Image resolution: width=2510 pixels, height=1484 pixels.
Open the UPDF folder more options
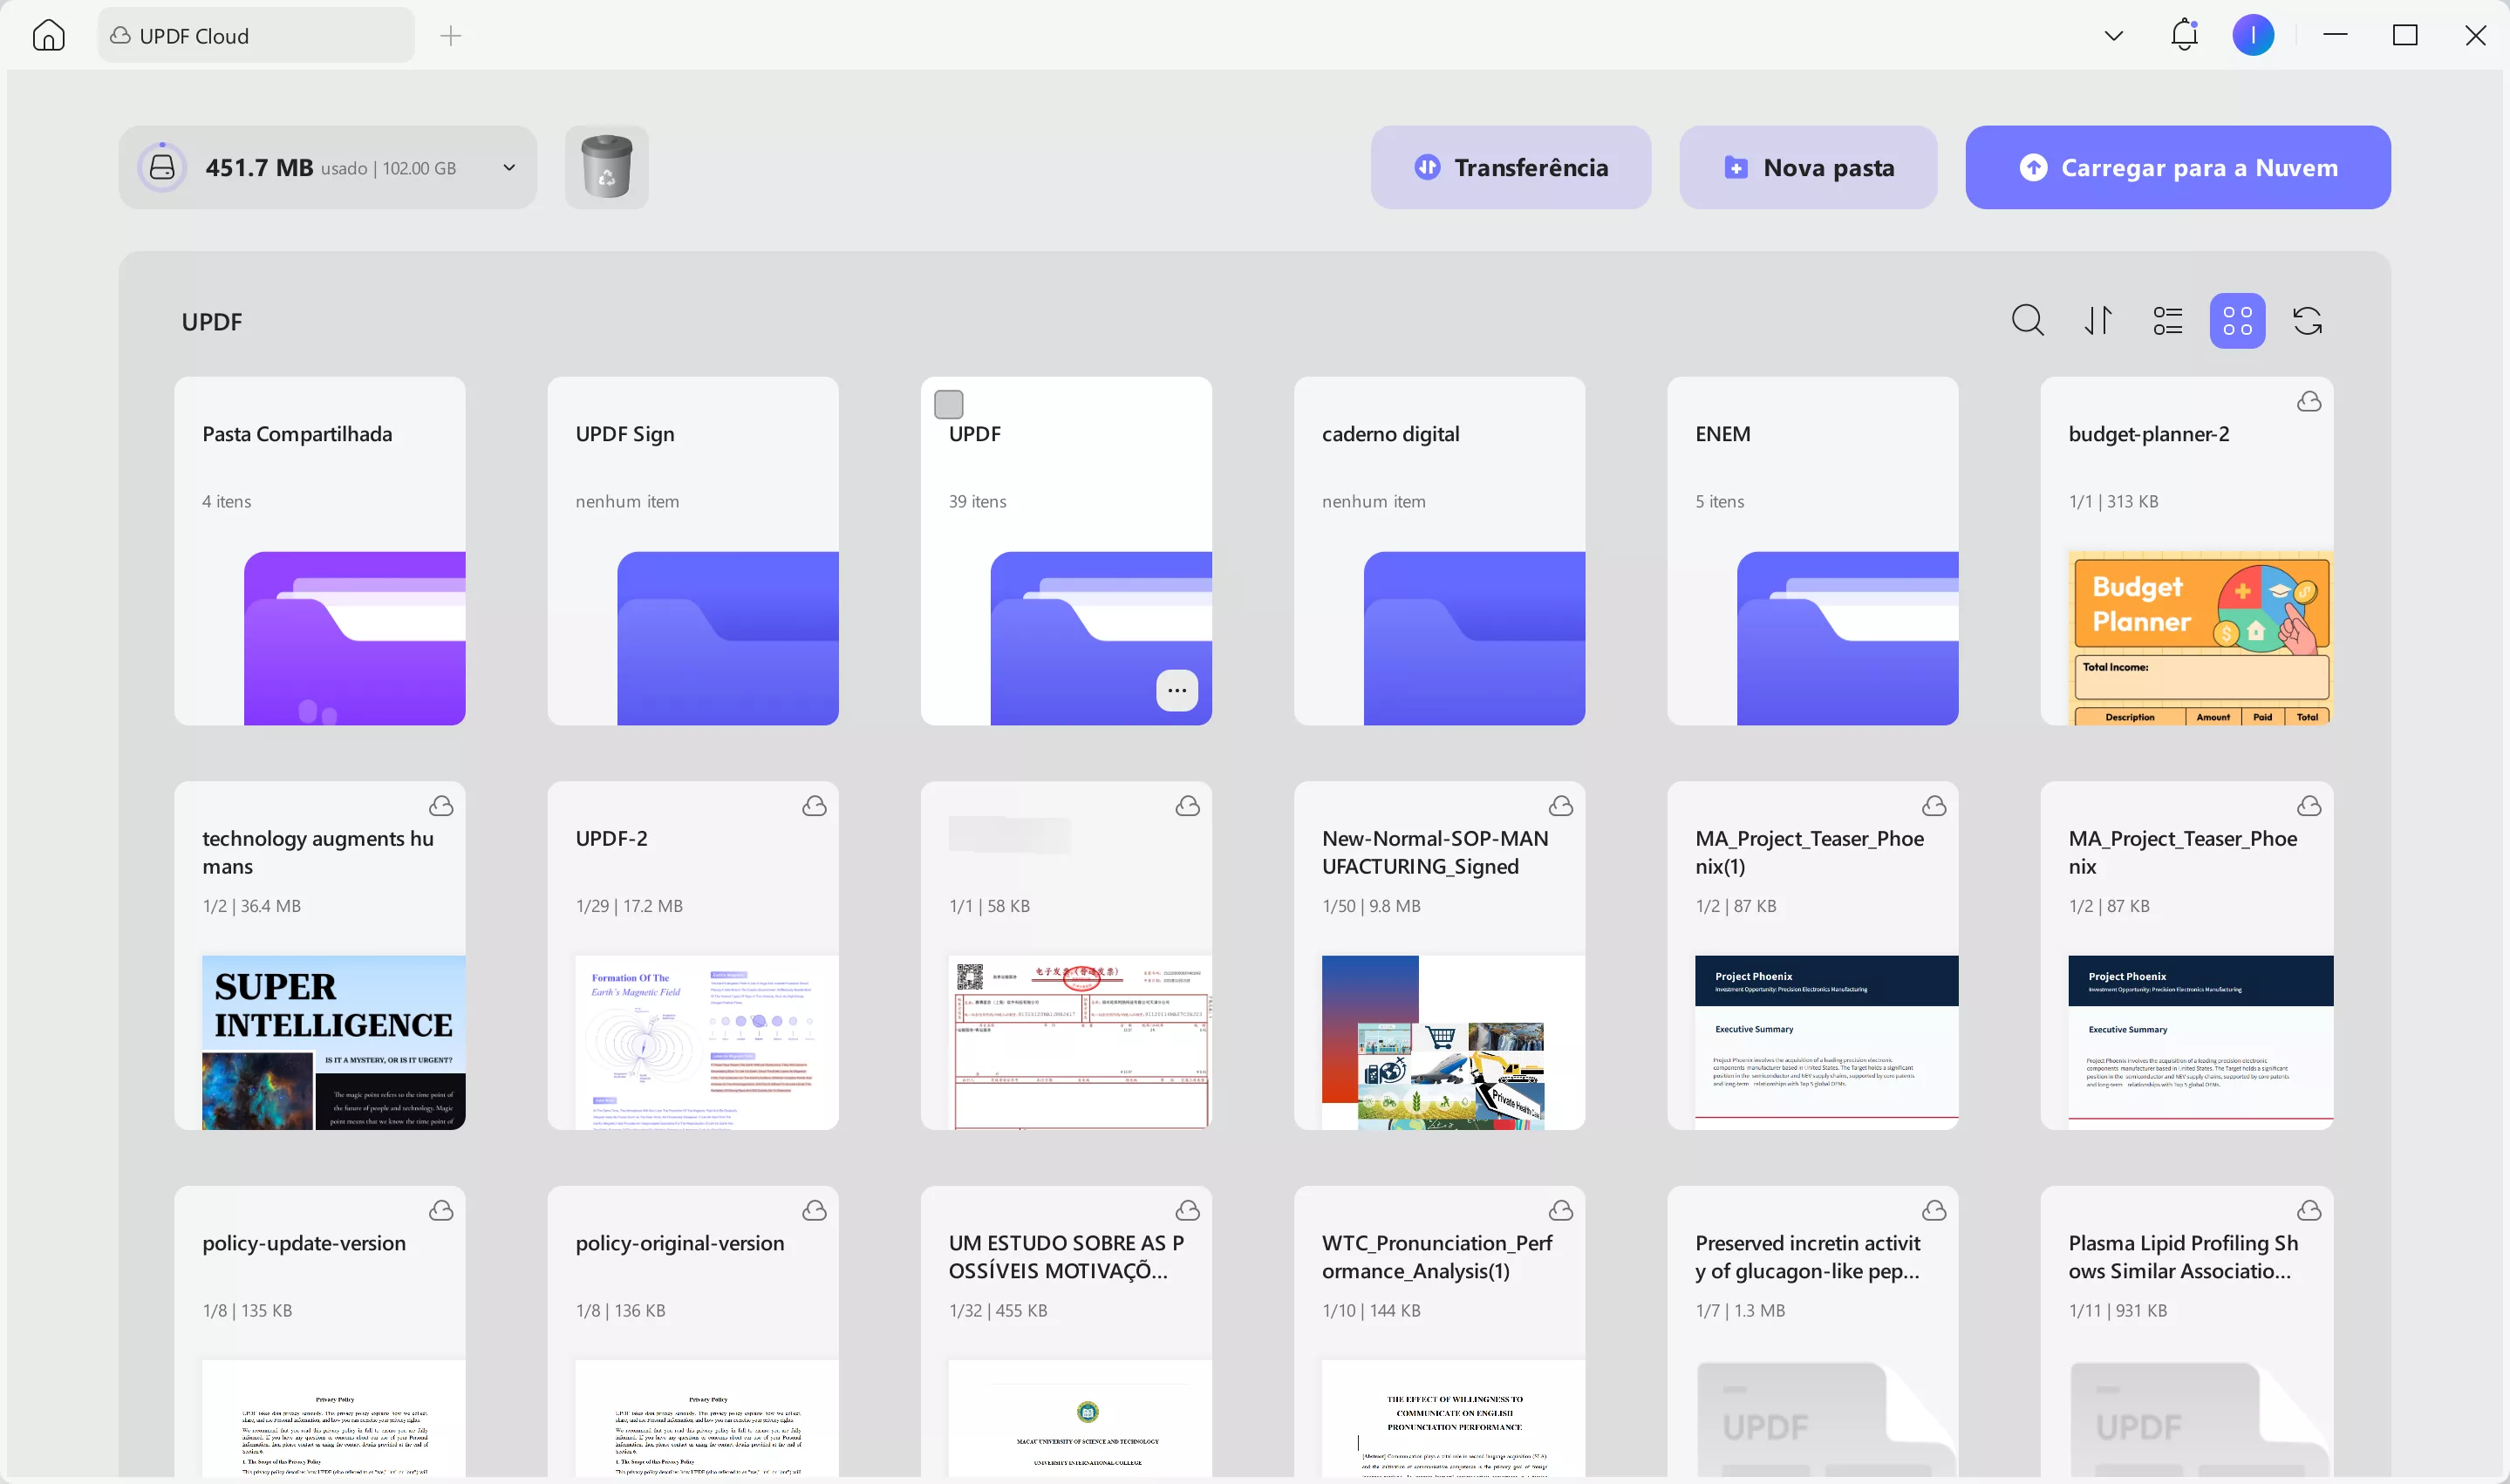(1176, 690)
